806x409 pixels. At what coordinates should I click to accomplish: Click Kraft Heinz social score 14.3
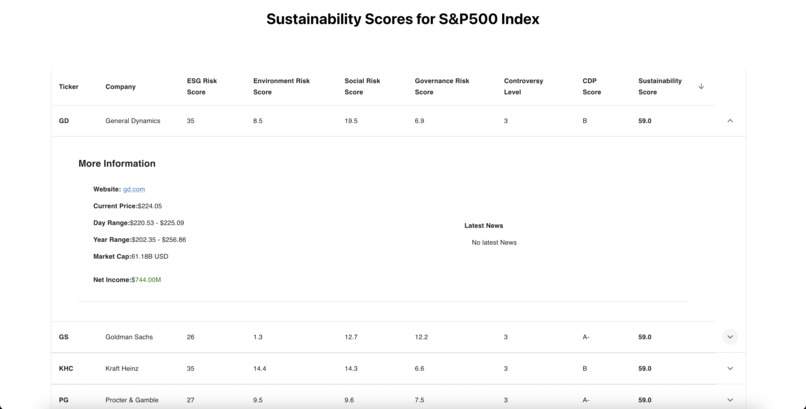pyautogui.click(x=351, y=368)
